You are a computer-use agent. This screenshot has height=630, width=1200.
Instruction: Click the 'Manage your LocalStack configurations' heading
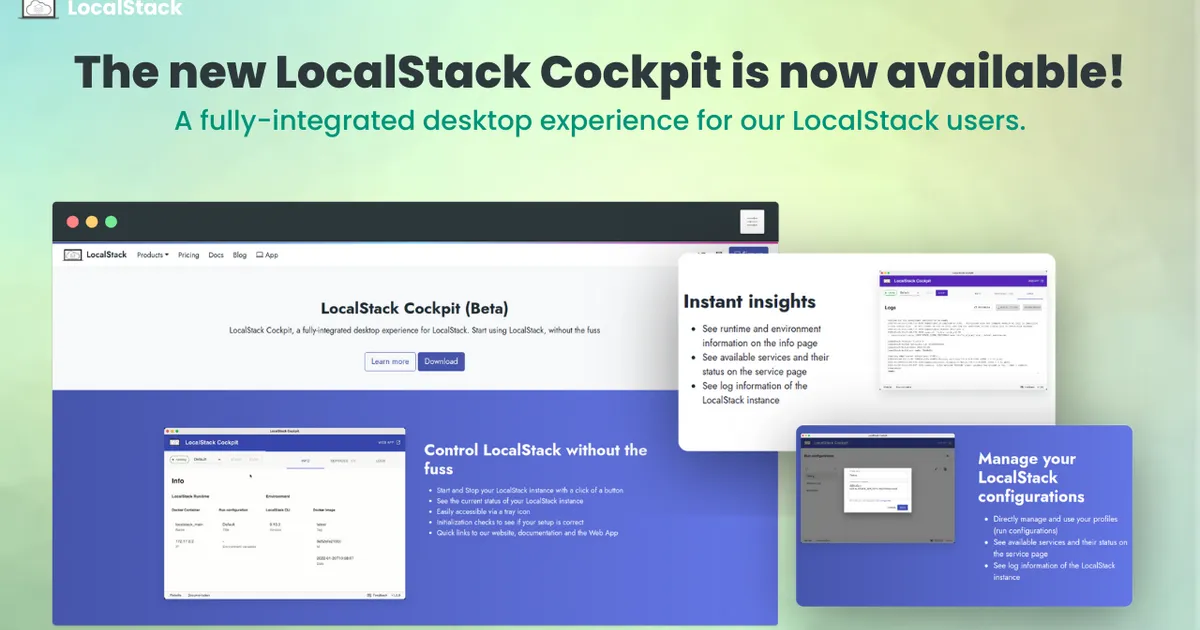pos(1031,477)
